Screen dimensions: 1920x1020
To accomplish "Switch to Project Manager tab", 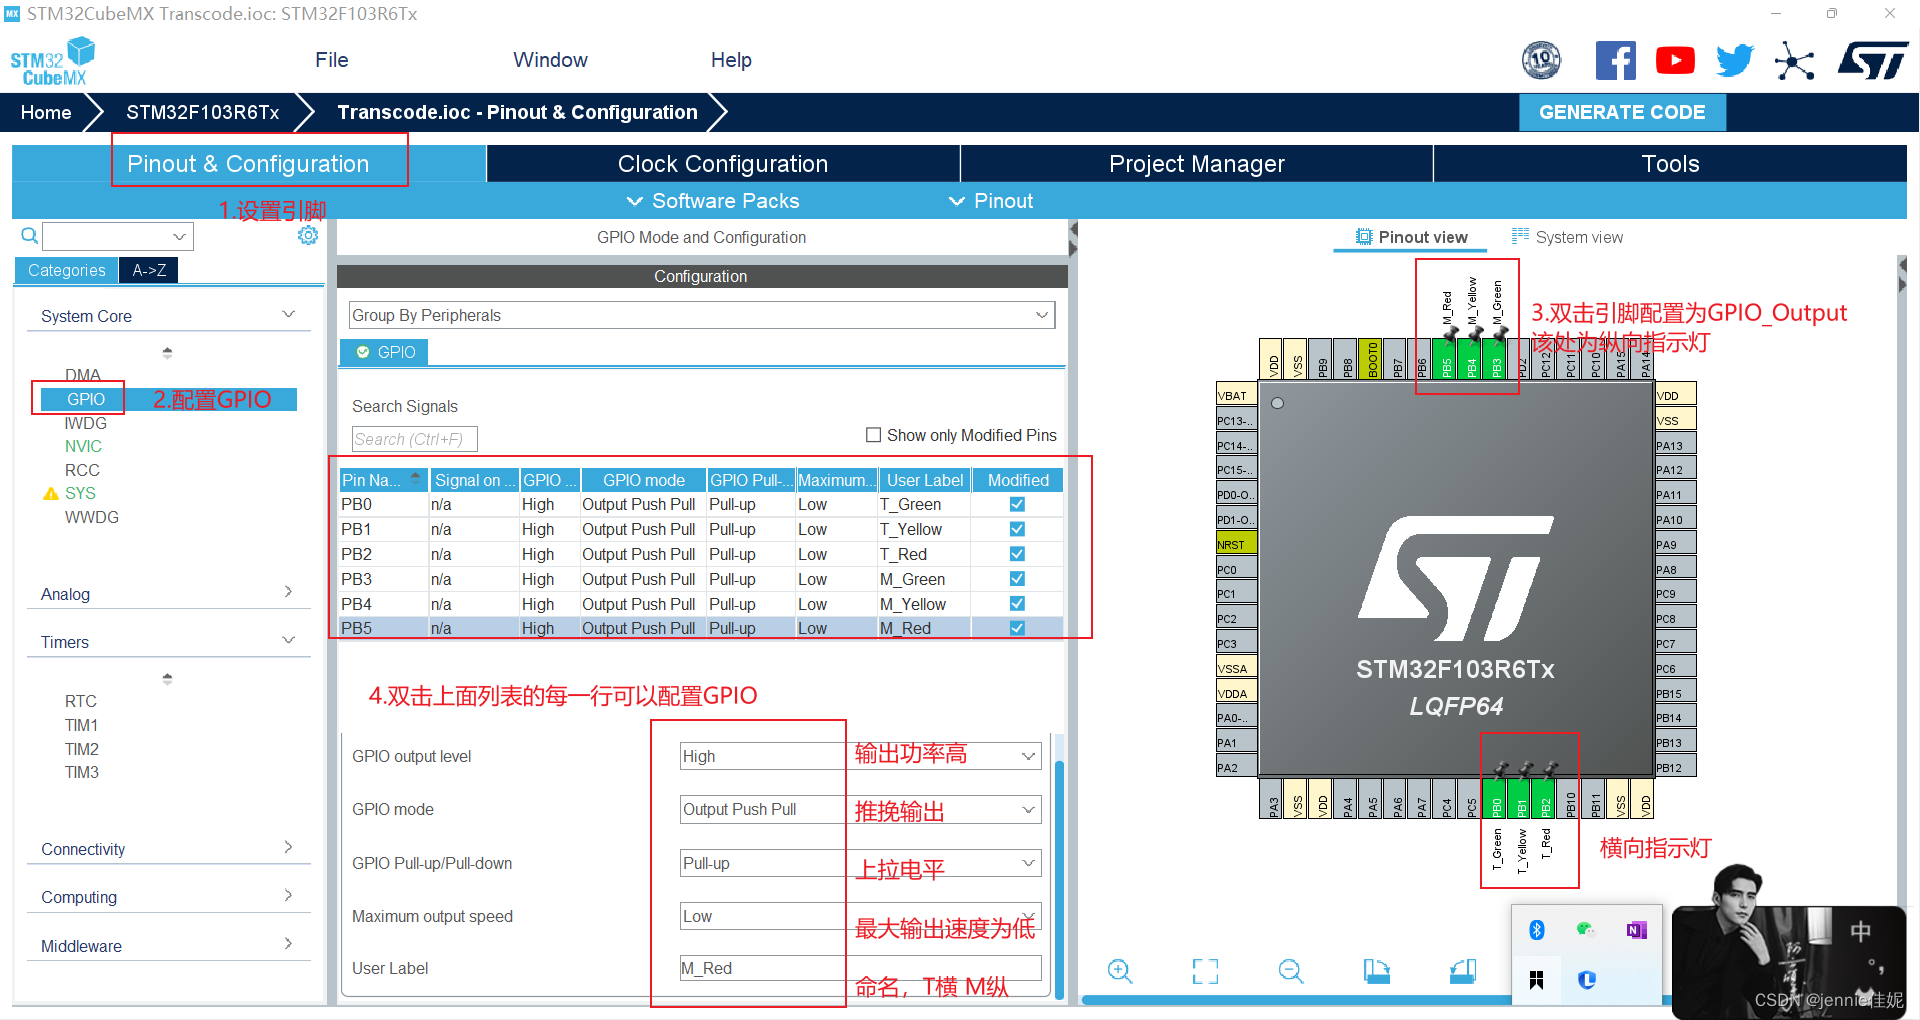I will (1196, 164).
